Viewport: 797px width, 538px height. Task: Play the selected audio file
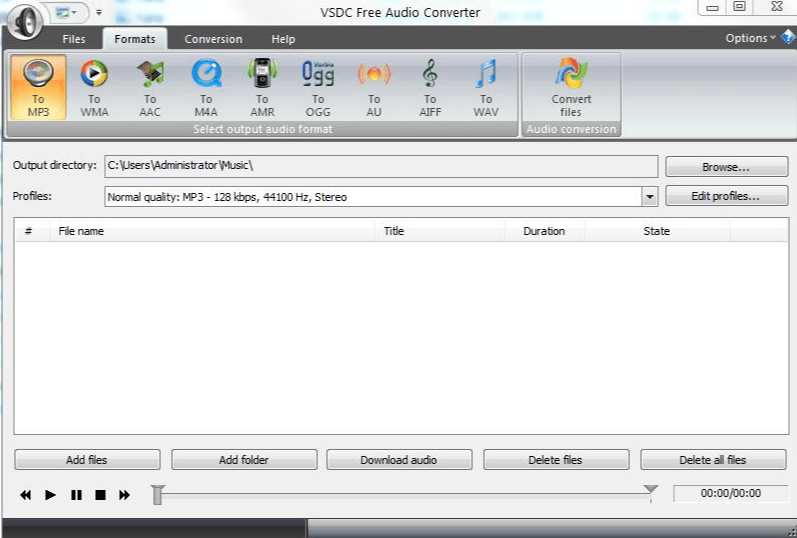(50, 495)
